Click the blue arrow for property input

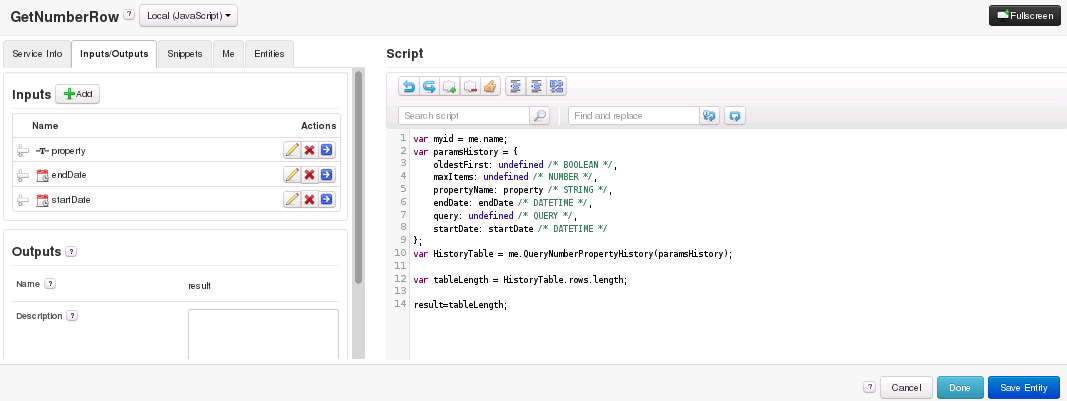pos(327,150)
